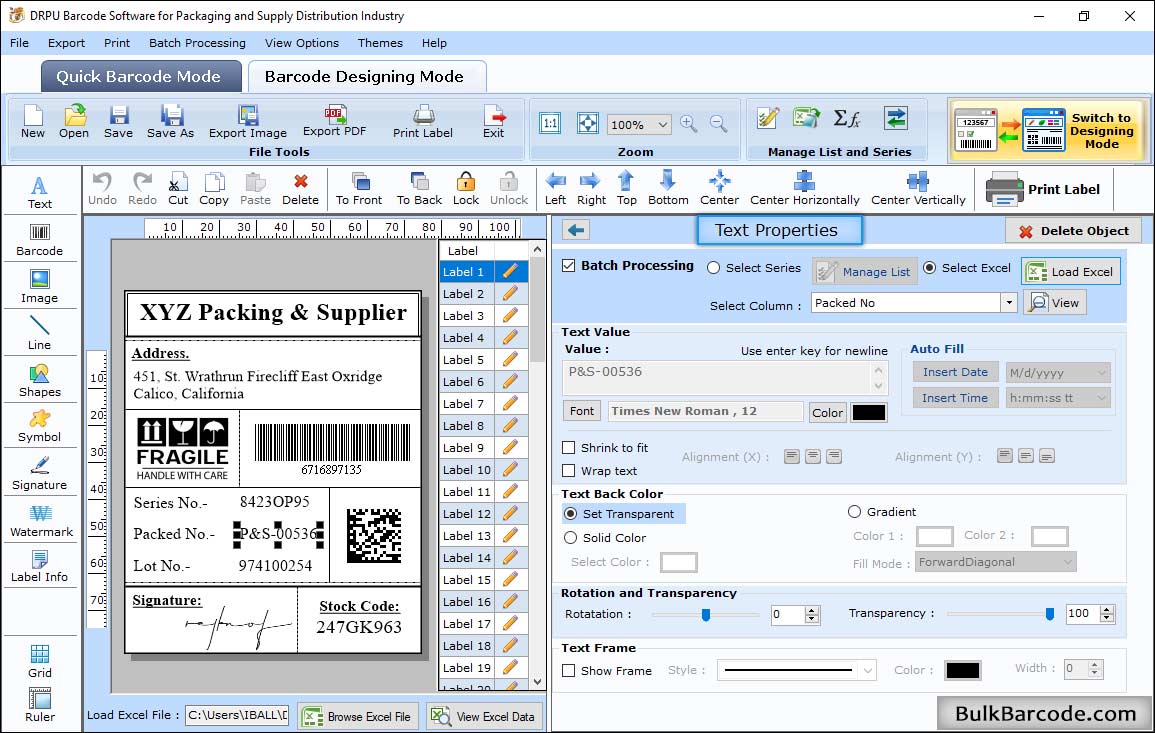
Task: Expand Select Column dropdown
Action: (1008, 303)
